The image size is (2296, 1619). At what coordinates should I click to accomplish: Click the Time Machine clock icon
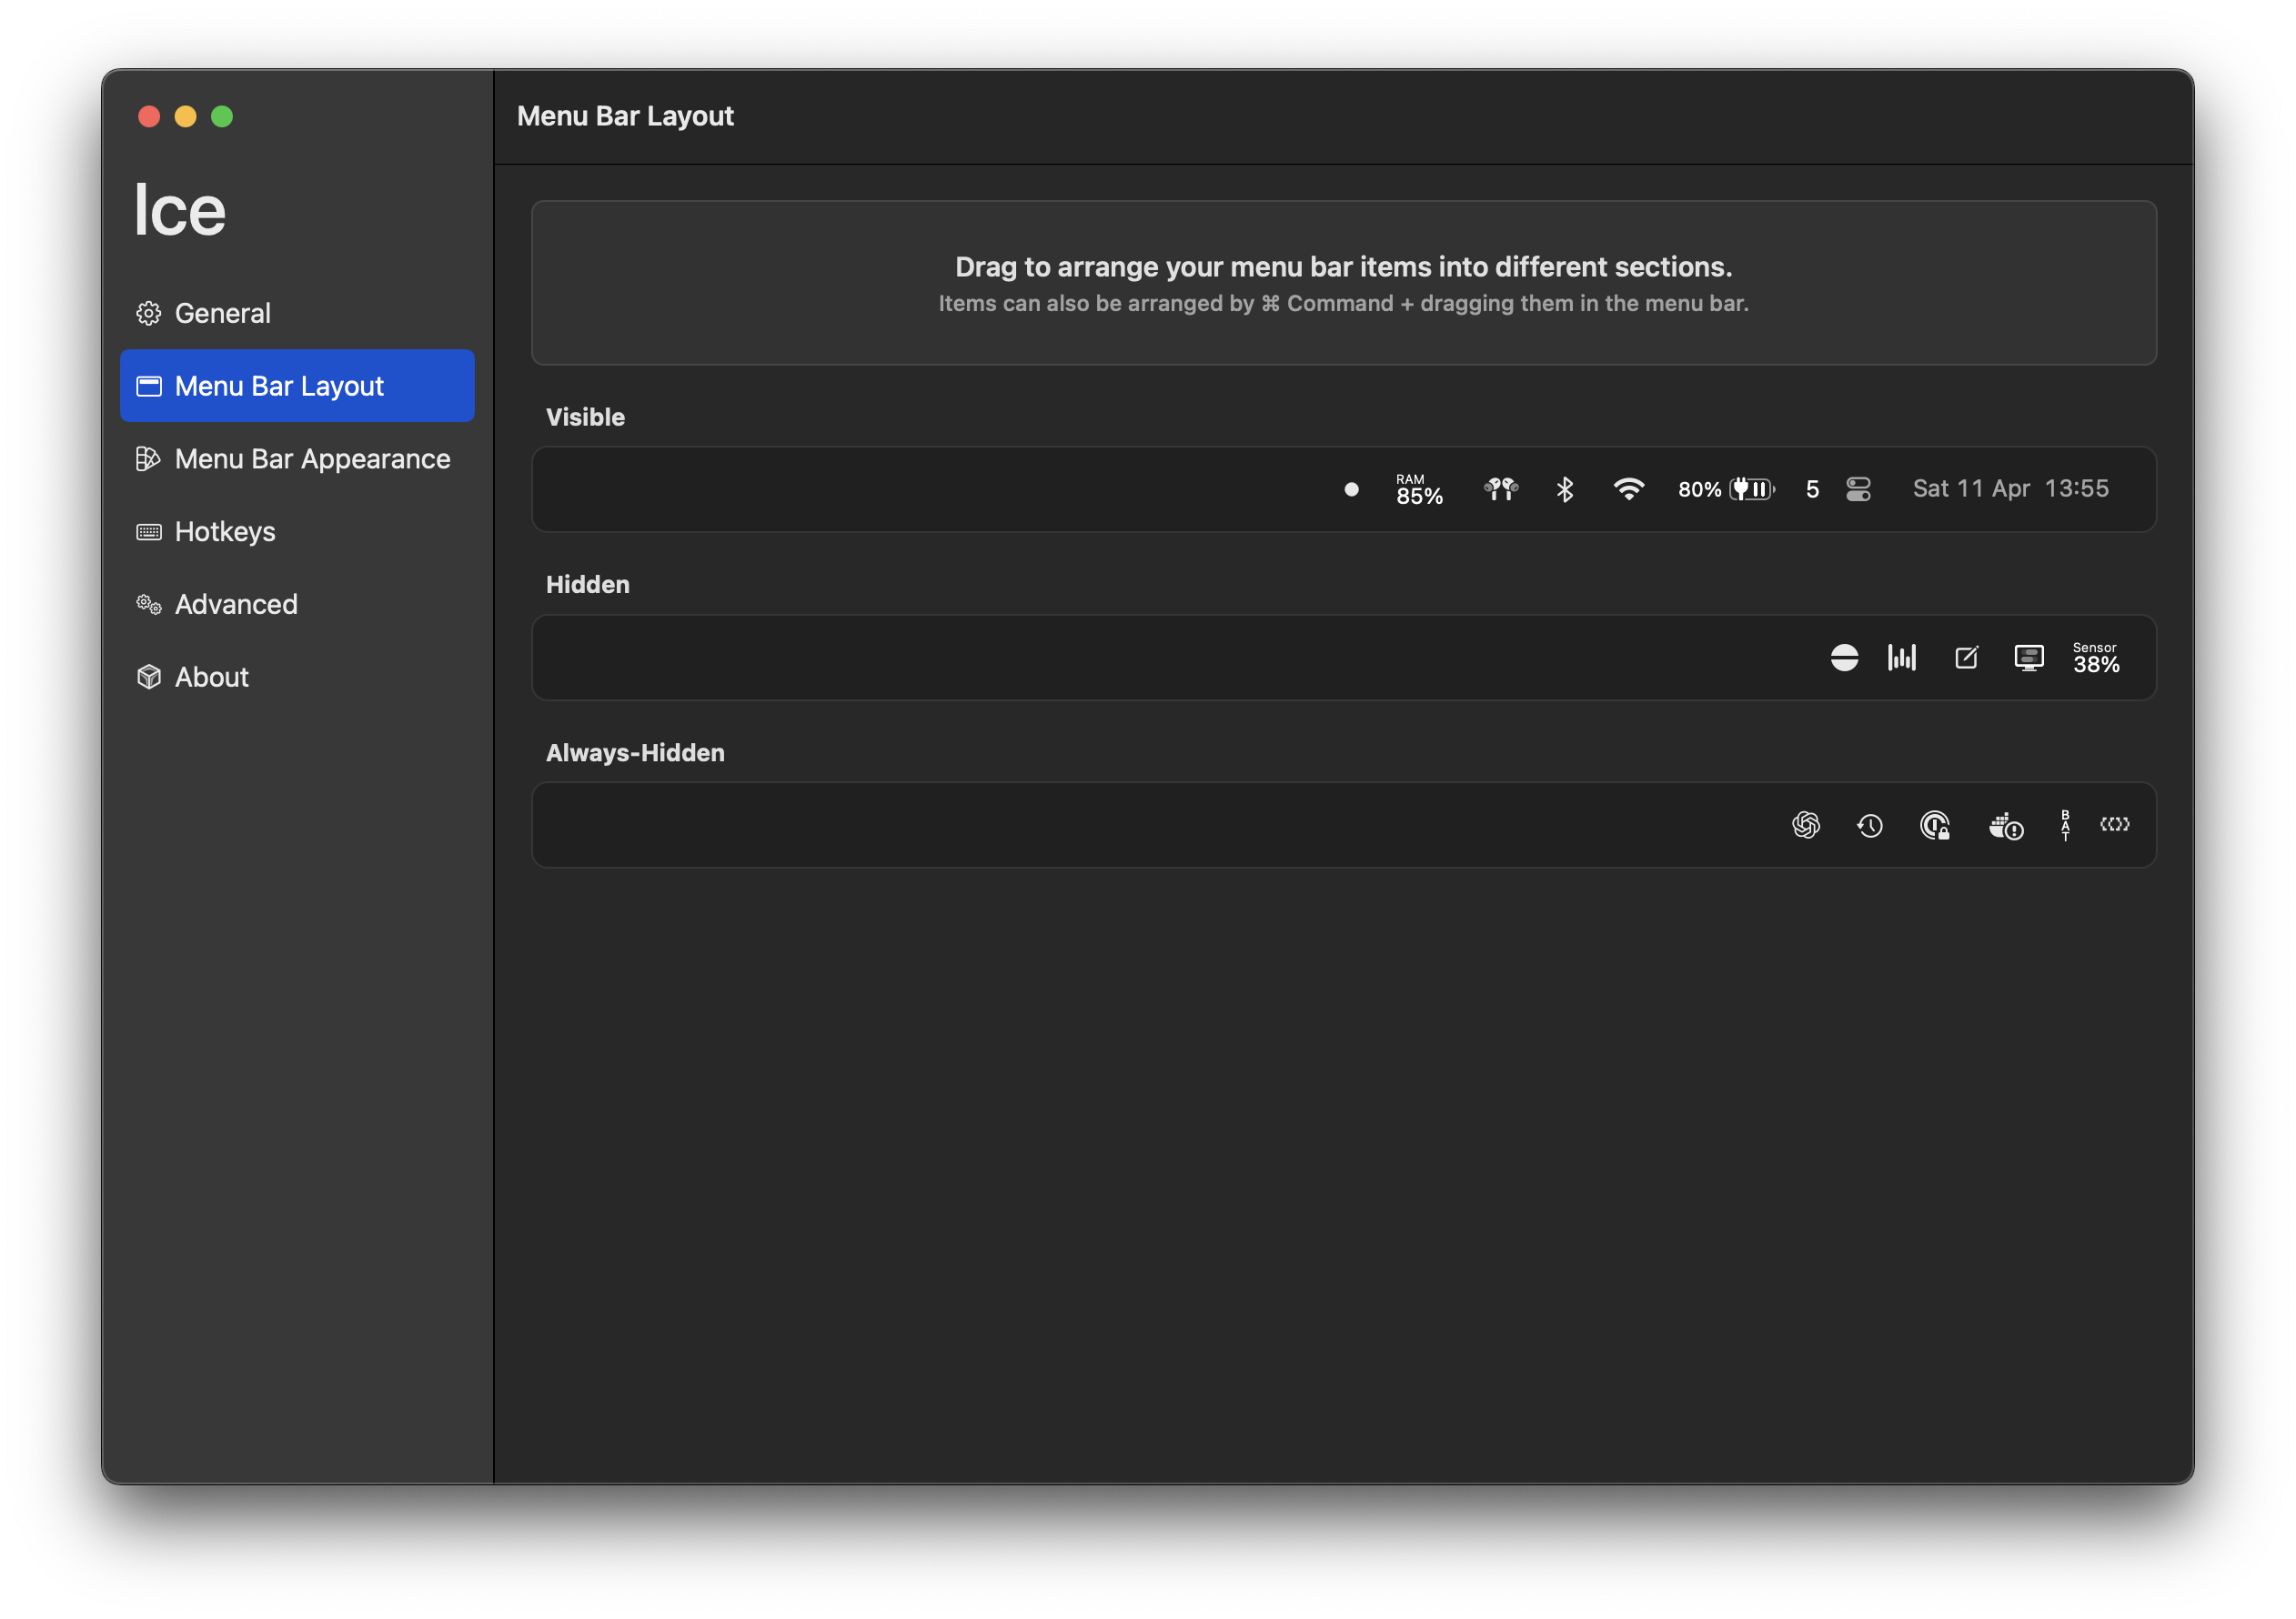coord(1870,825)
